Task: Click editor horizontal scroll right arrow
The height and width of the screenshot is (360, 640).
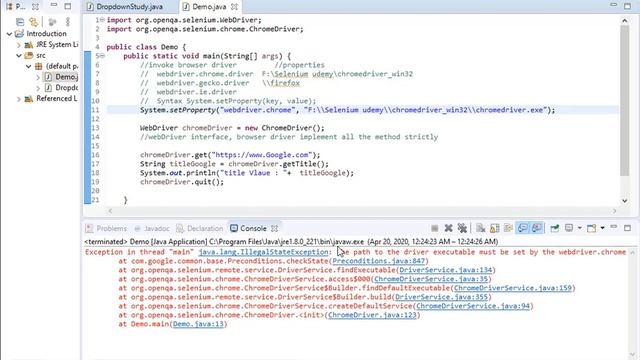Action: (x=614, y=211)
